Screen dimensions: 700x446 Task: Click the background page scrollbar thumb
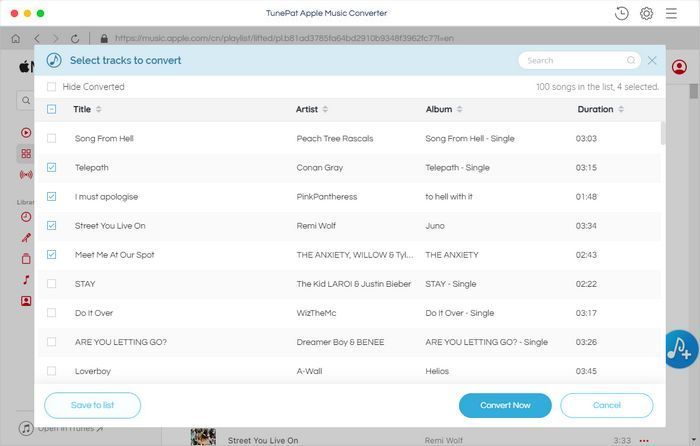(693, 91)
